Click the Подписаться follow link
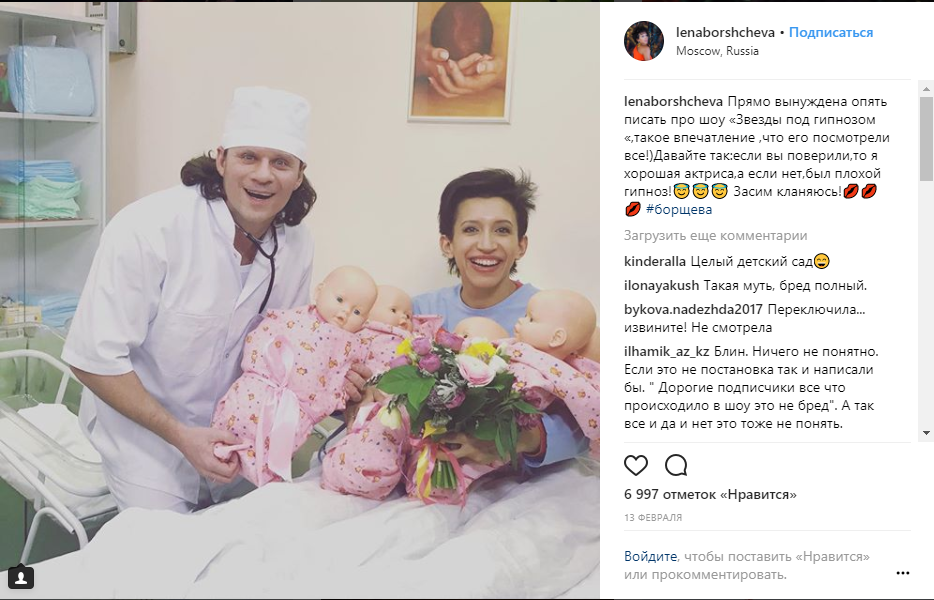934x600 pixels. 831,32
